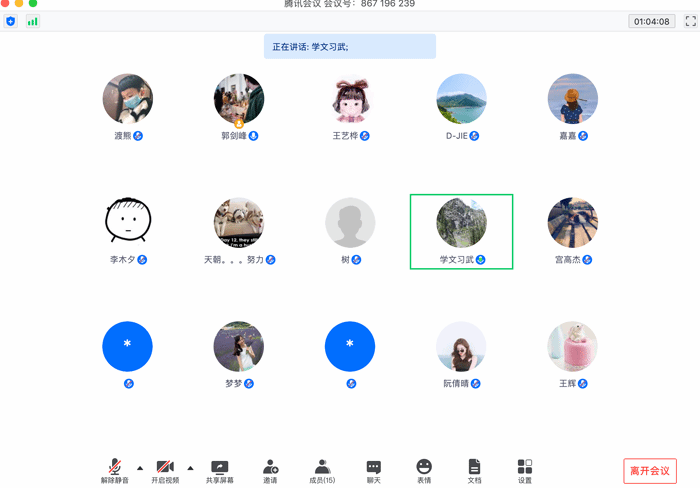Open Share Screen (共享屏幕)
This screenshot has width=700, height=488.
point(220,471)
